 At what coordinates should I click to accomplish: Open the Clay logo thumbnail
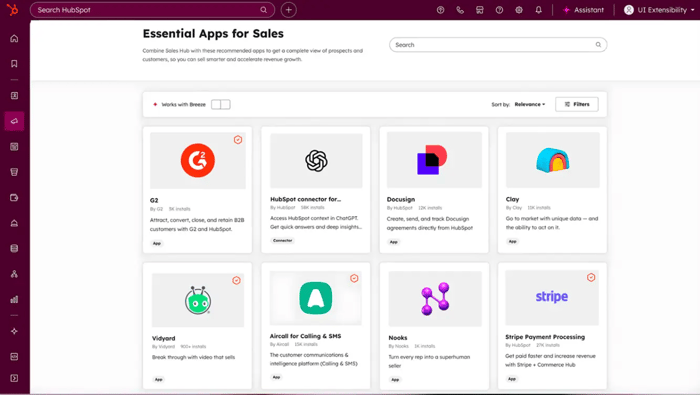point(553,160)
